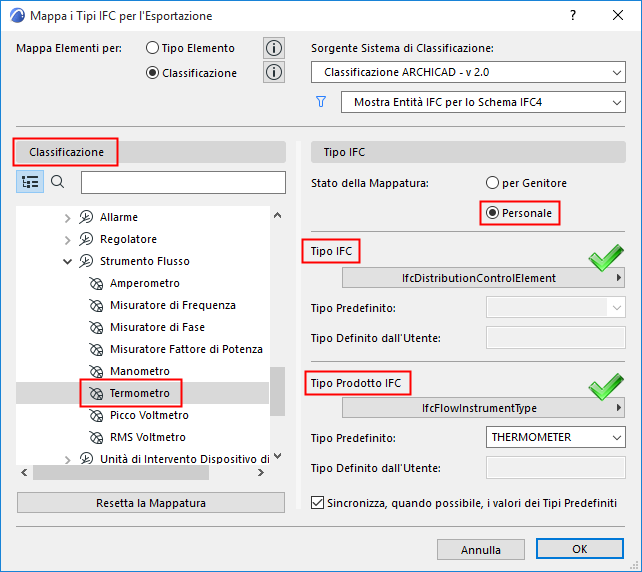Viewport: 642px width, 572px height.
Task: Click tree scroll up arrow
Action: (278, 215)
